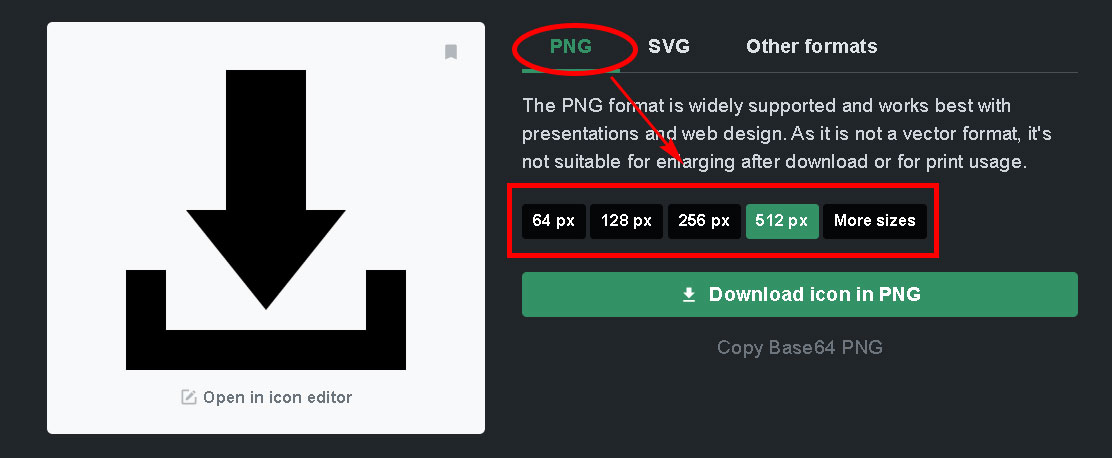Click the pencil edit icon beside editor link
The height and width of the screenshot is (458, 1112).
click(189, 397)
